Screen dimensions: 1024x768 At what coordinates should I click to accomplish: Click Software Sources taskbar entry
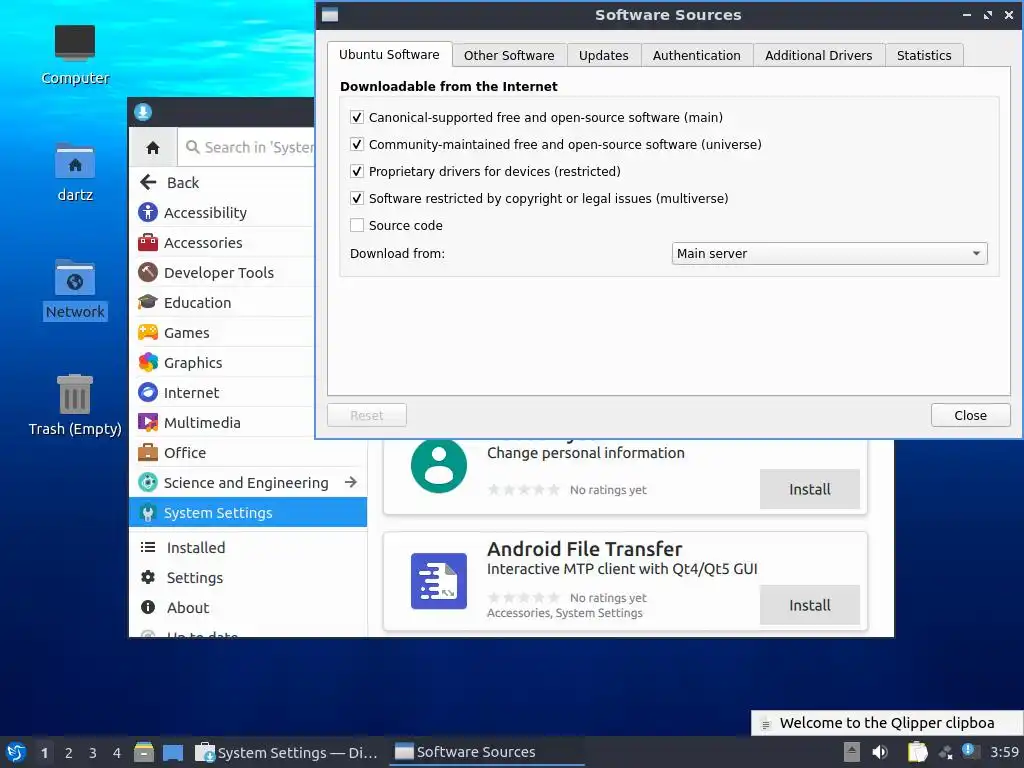coord(487,752)
